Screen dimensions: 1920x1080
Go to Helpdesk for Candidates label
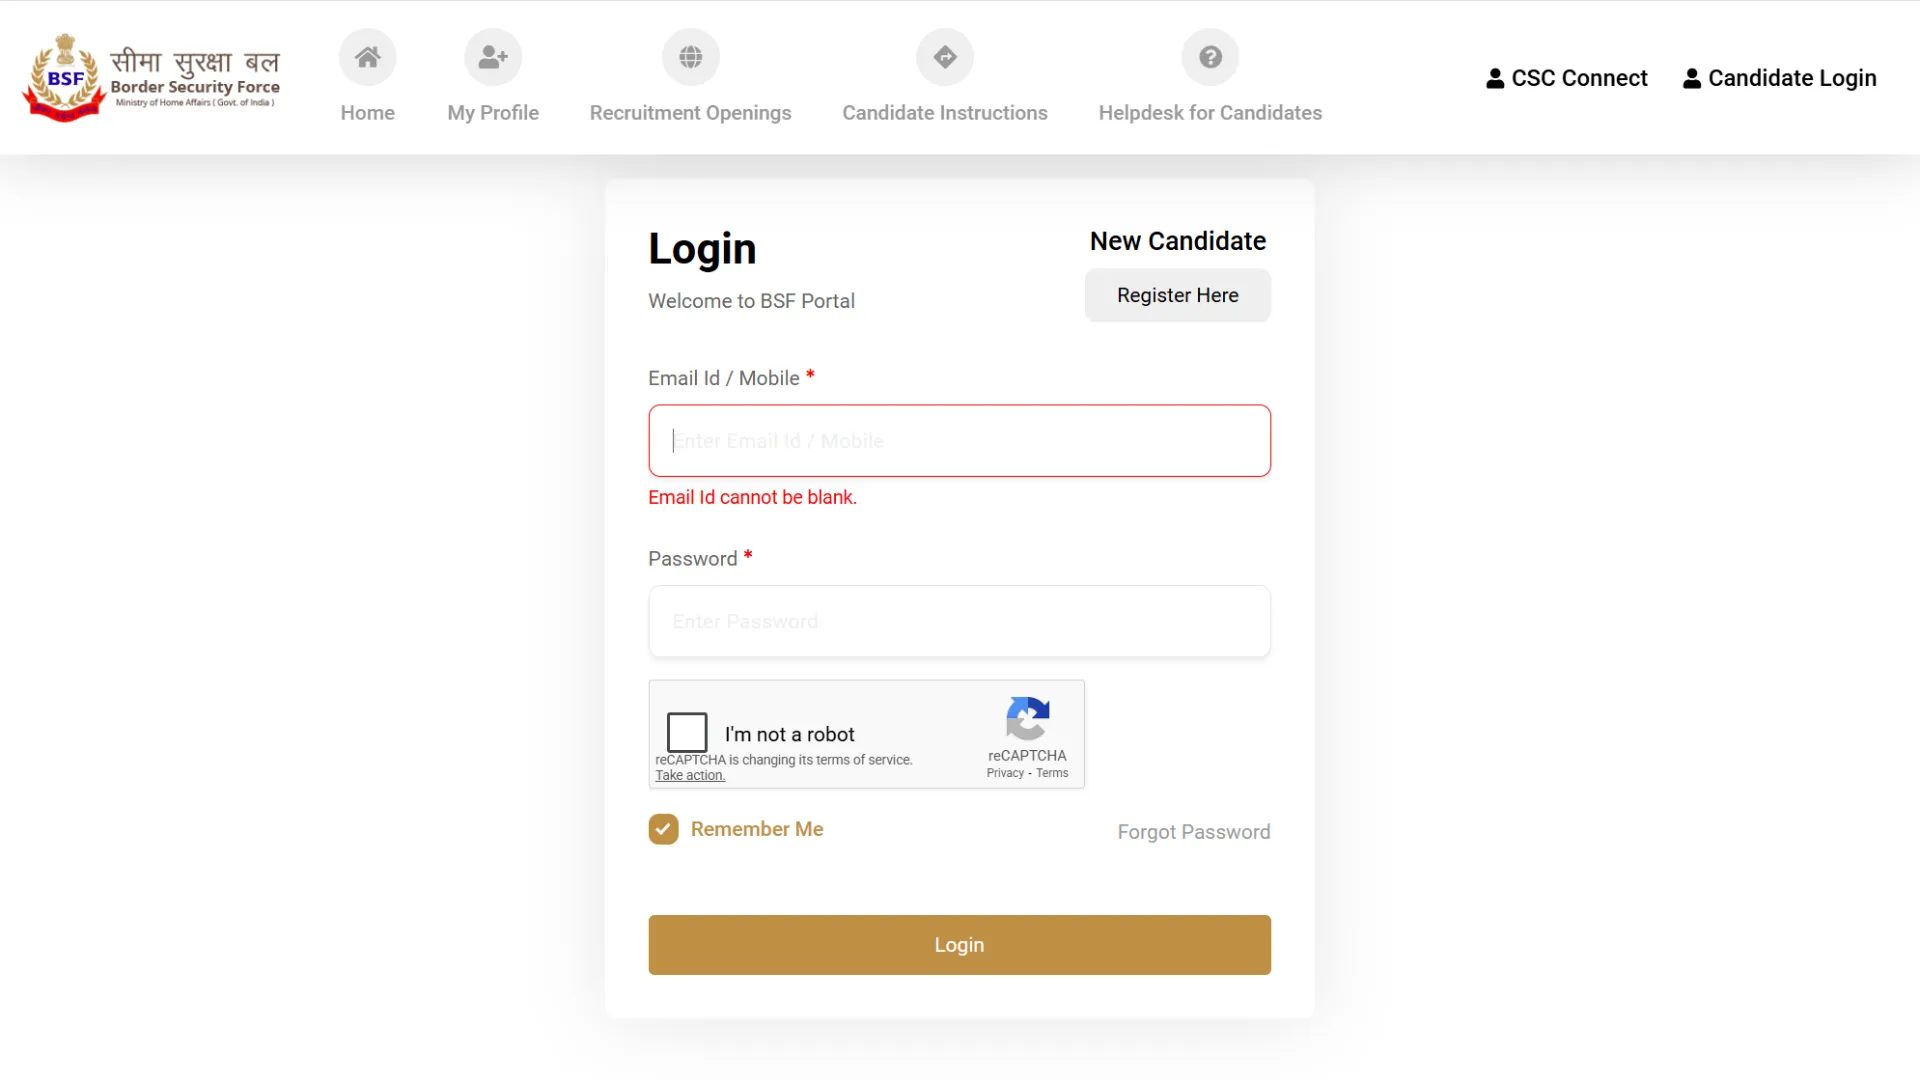coord(1210,113)
